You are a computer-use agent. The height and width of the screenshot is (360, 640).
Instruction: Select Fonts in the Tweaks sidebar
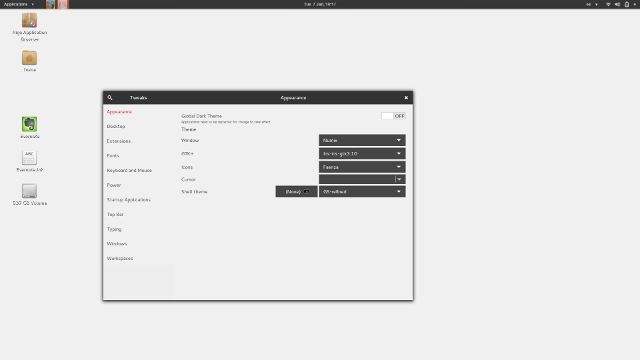point(113,156)
